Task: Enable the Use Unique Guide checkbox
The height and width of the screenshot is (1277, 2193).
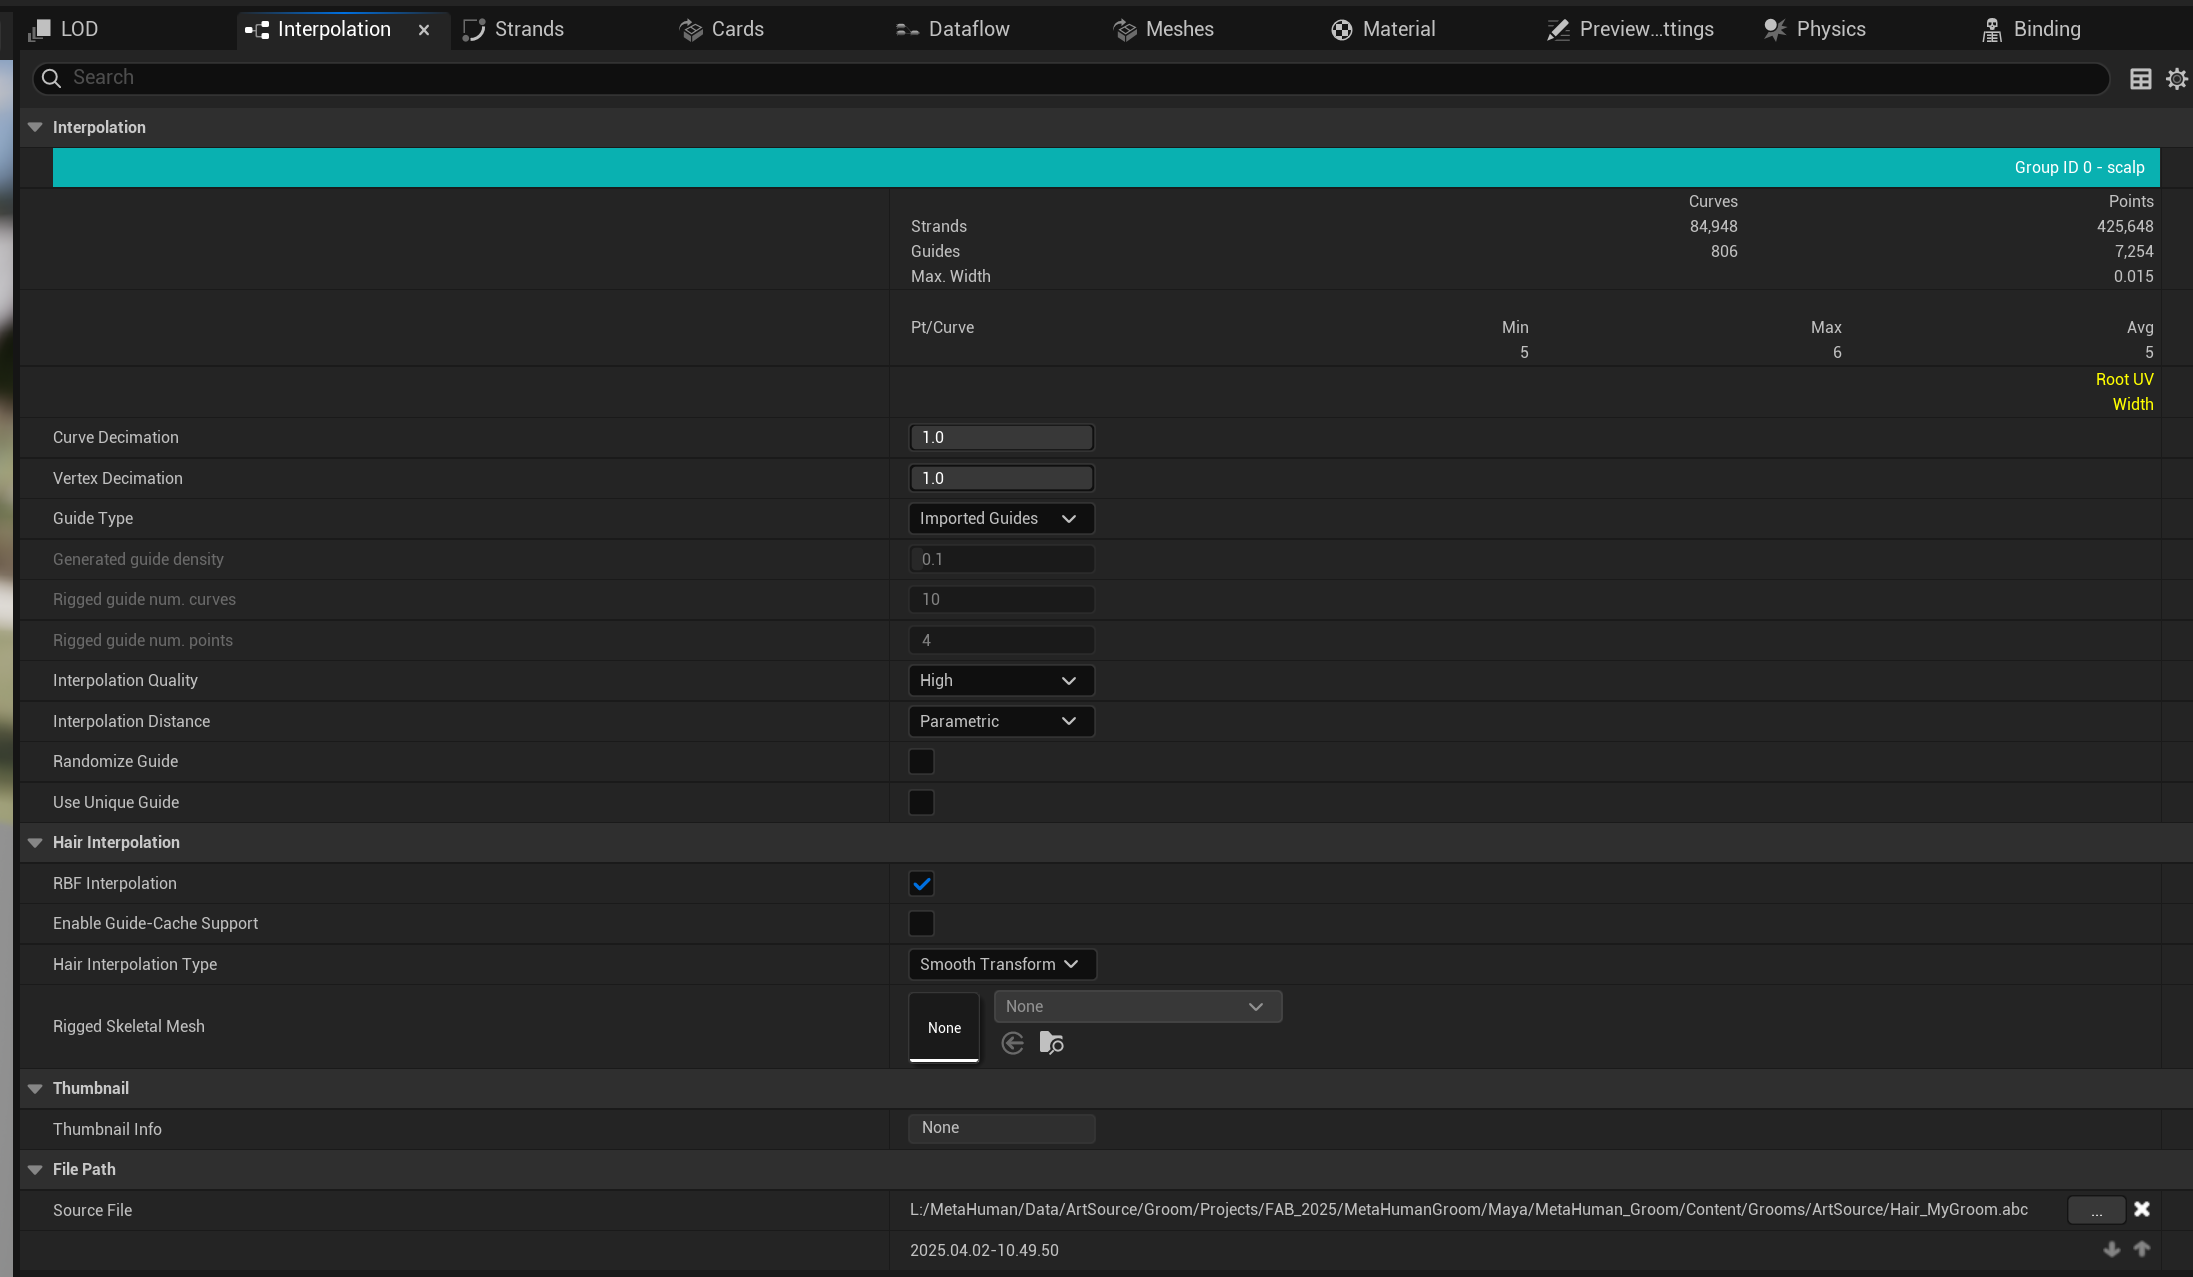Action: (x=921, y=802)
